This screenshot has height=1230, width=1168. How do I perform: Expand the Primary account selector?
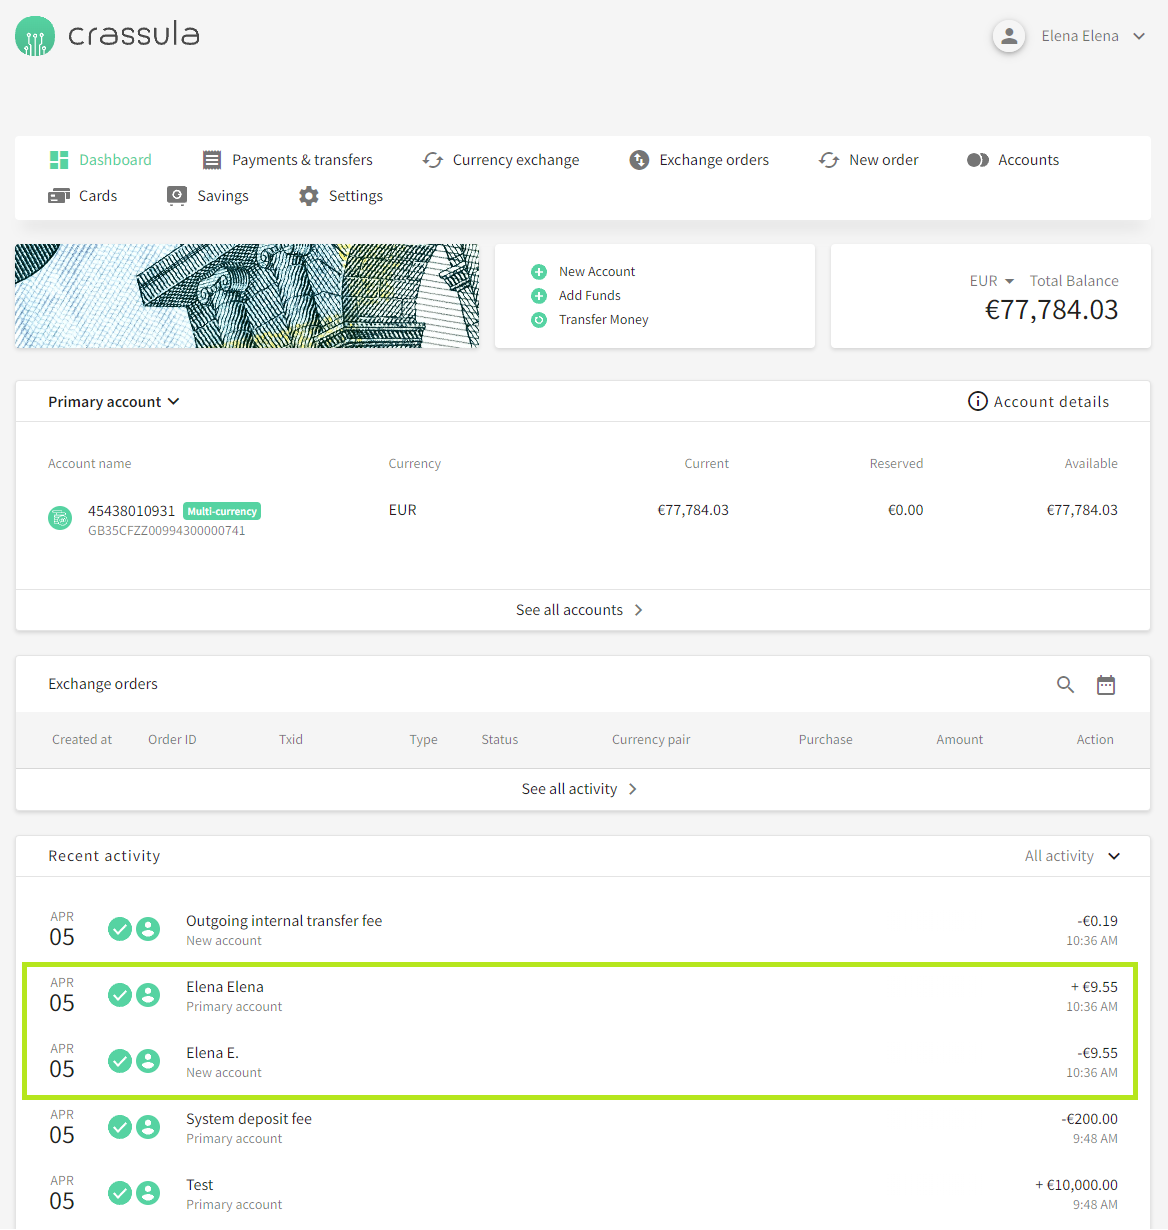114,402
